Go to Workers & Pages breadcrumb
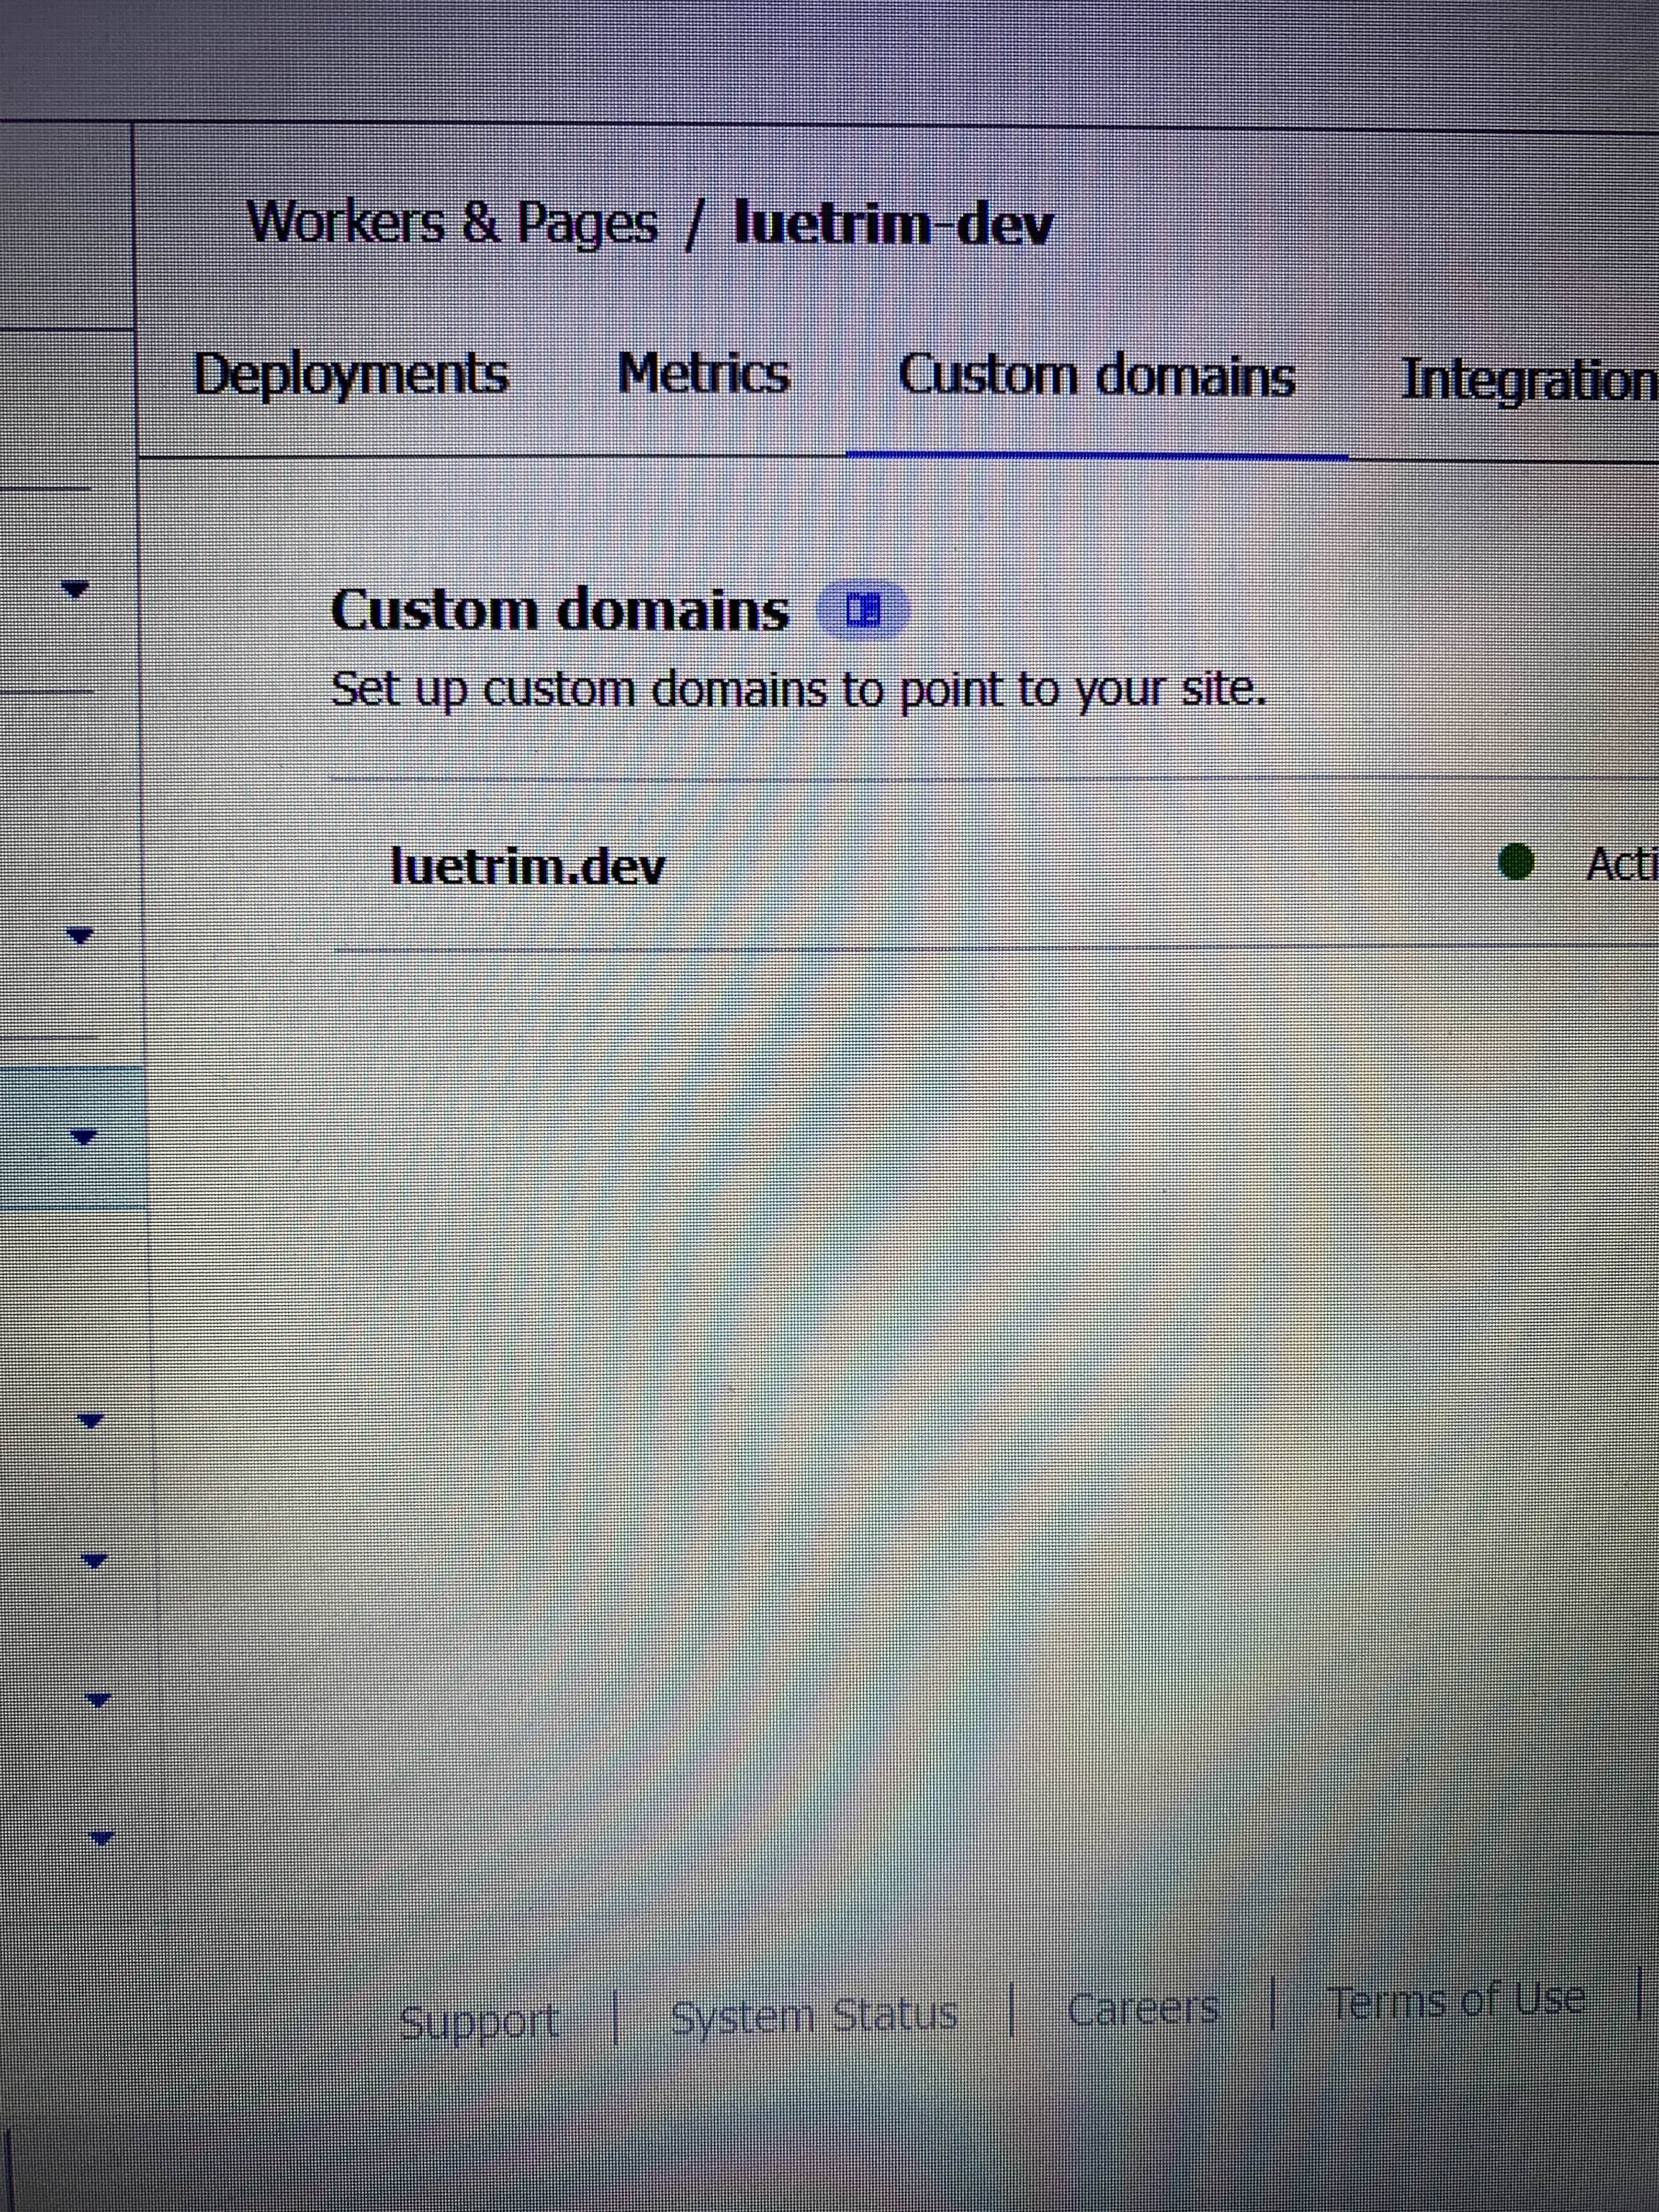 (452, 222)
